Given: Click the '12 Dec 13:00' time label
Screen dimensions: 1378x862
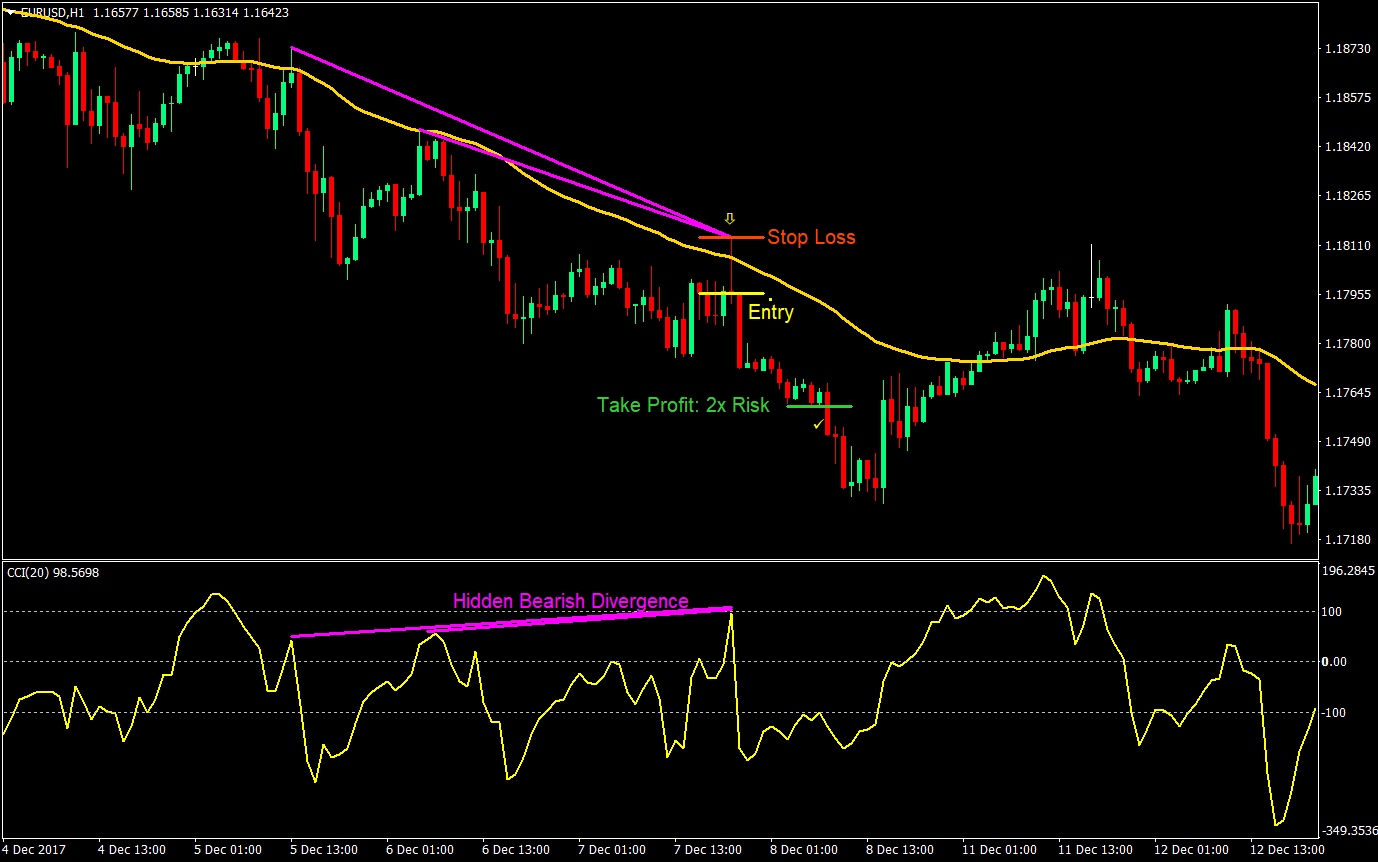Looking at the screenshot, I should click(1287, 850).
